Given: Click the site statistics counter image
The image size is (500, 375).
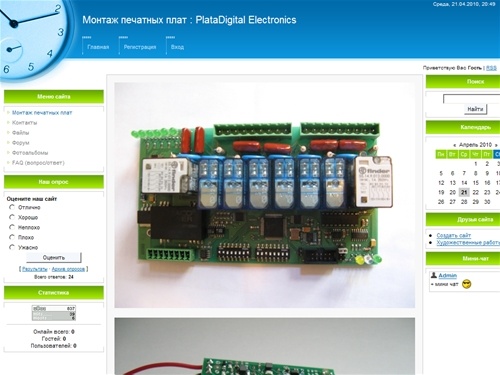Looking at the screenshot, I should (54, 313).
